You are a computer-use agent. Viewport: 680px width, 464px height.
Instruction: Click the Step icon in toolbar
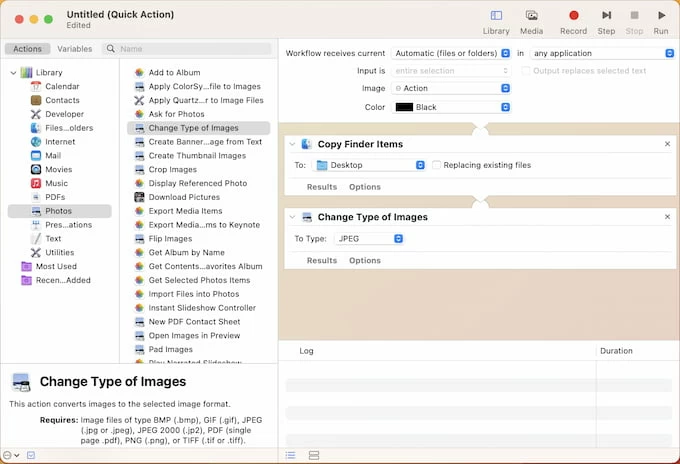pyautogui.click(x=606, y=15)
